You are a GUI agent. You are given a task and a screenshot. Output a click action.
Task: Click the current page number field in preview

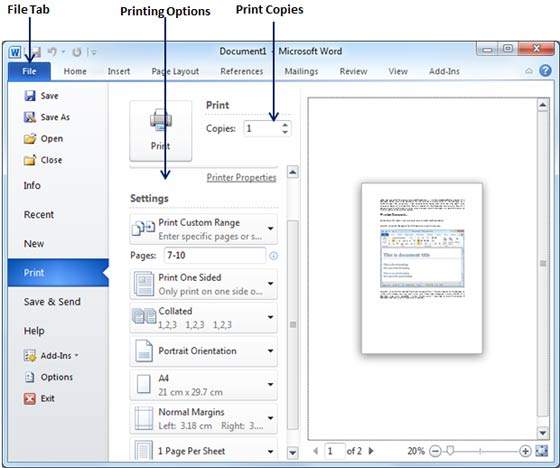(x=335, y=451)
